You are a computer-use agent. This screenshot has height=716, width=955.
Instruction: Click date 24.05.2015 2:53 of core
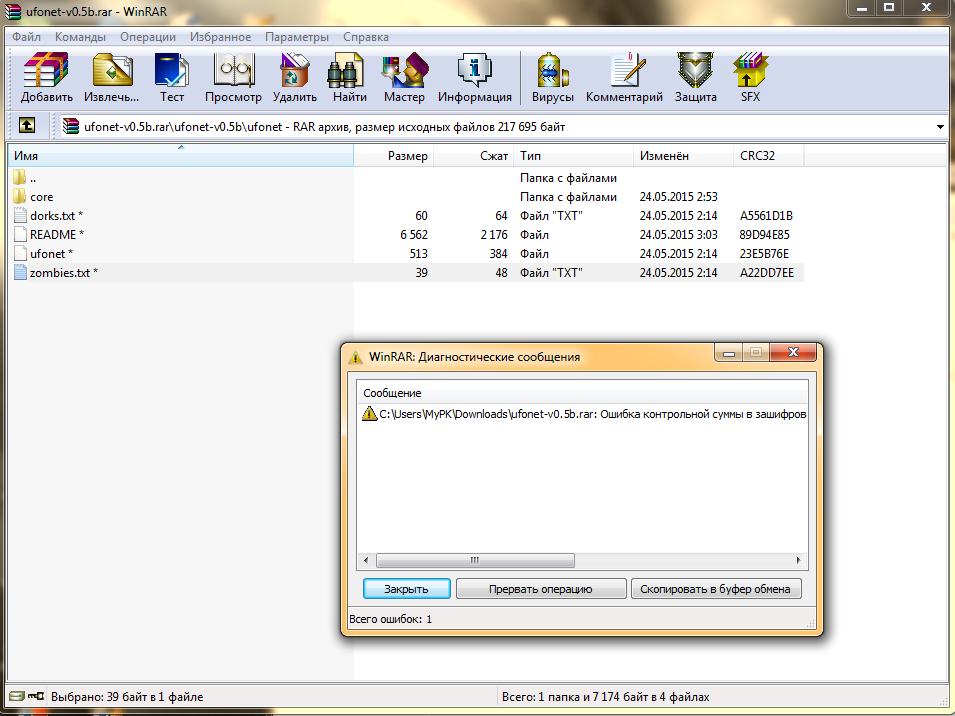pos(678,197)
